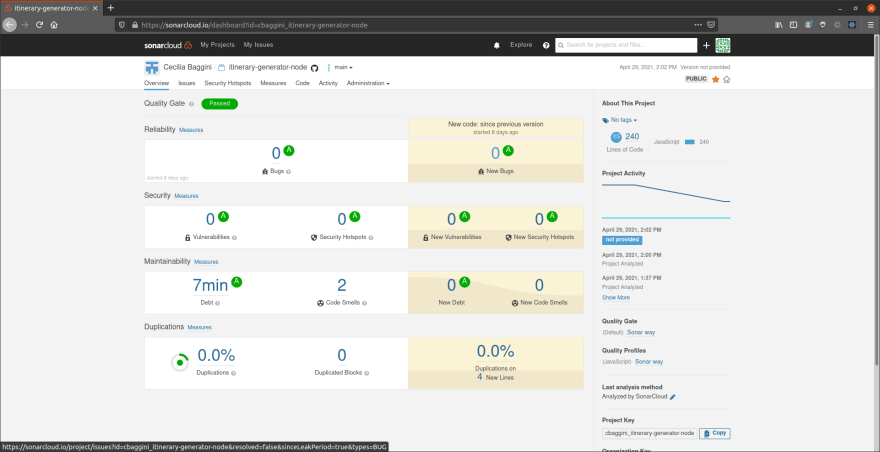Viewport: 880px width, 452px height.
Task: Click the help icon beside Duplicated Blocks
Action: [367, 373]
